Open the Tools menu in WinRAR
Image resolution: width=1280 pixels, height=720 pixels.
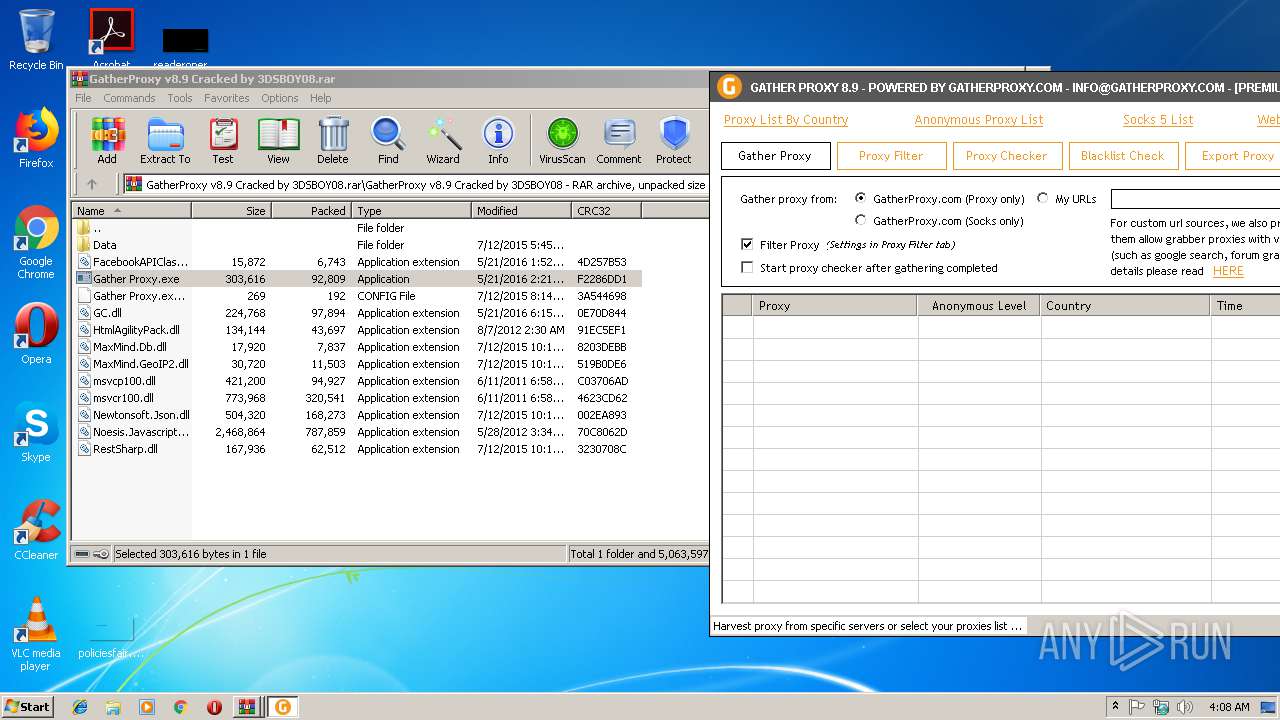(180, 98)
